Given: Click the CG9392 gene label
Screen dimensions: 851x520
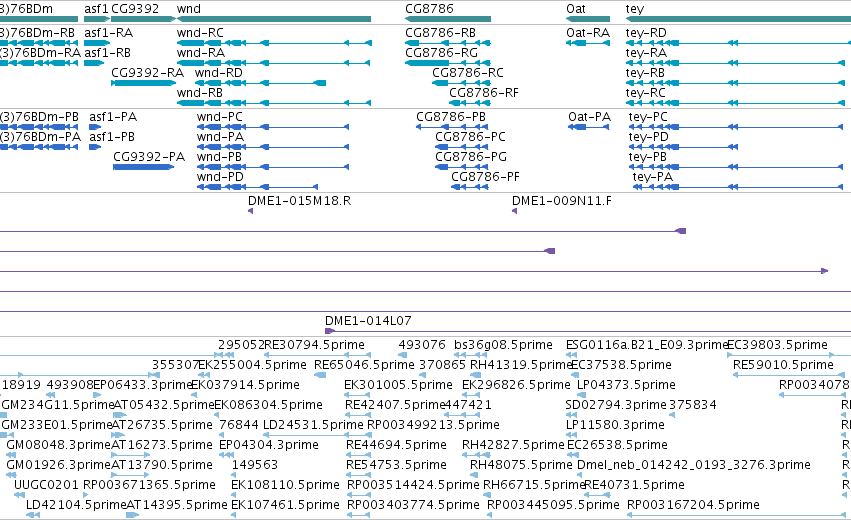Looking at the screenshot, I should pos(135,9).
